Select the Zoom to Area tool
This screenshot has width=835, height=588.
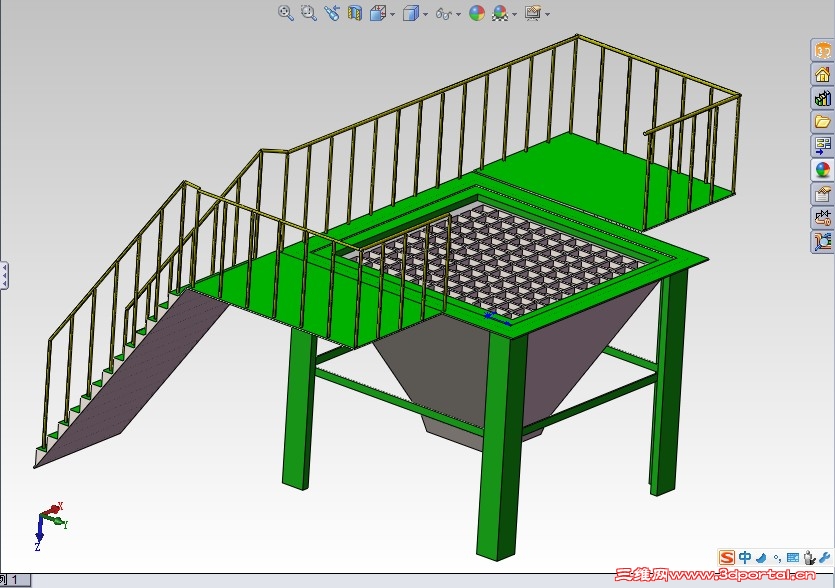(x=309, y=13)
